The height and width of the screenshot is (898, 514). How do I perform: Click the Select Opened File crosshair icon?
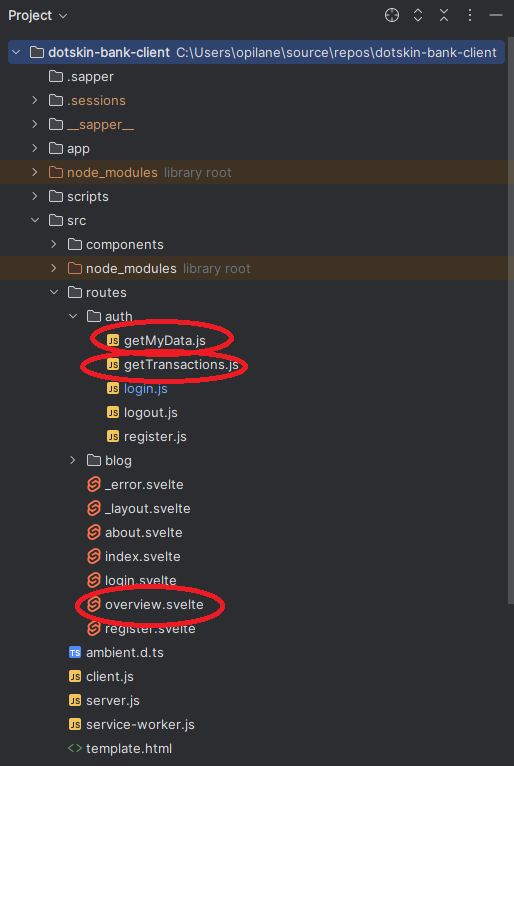[392, 15]
